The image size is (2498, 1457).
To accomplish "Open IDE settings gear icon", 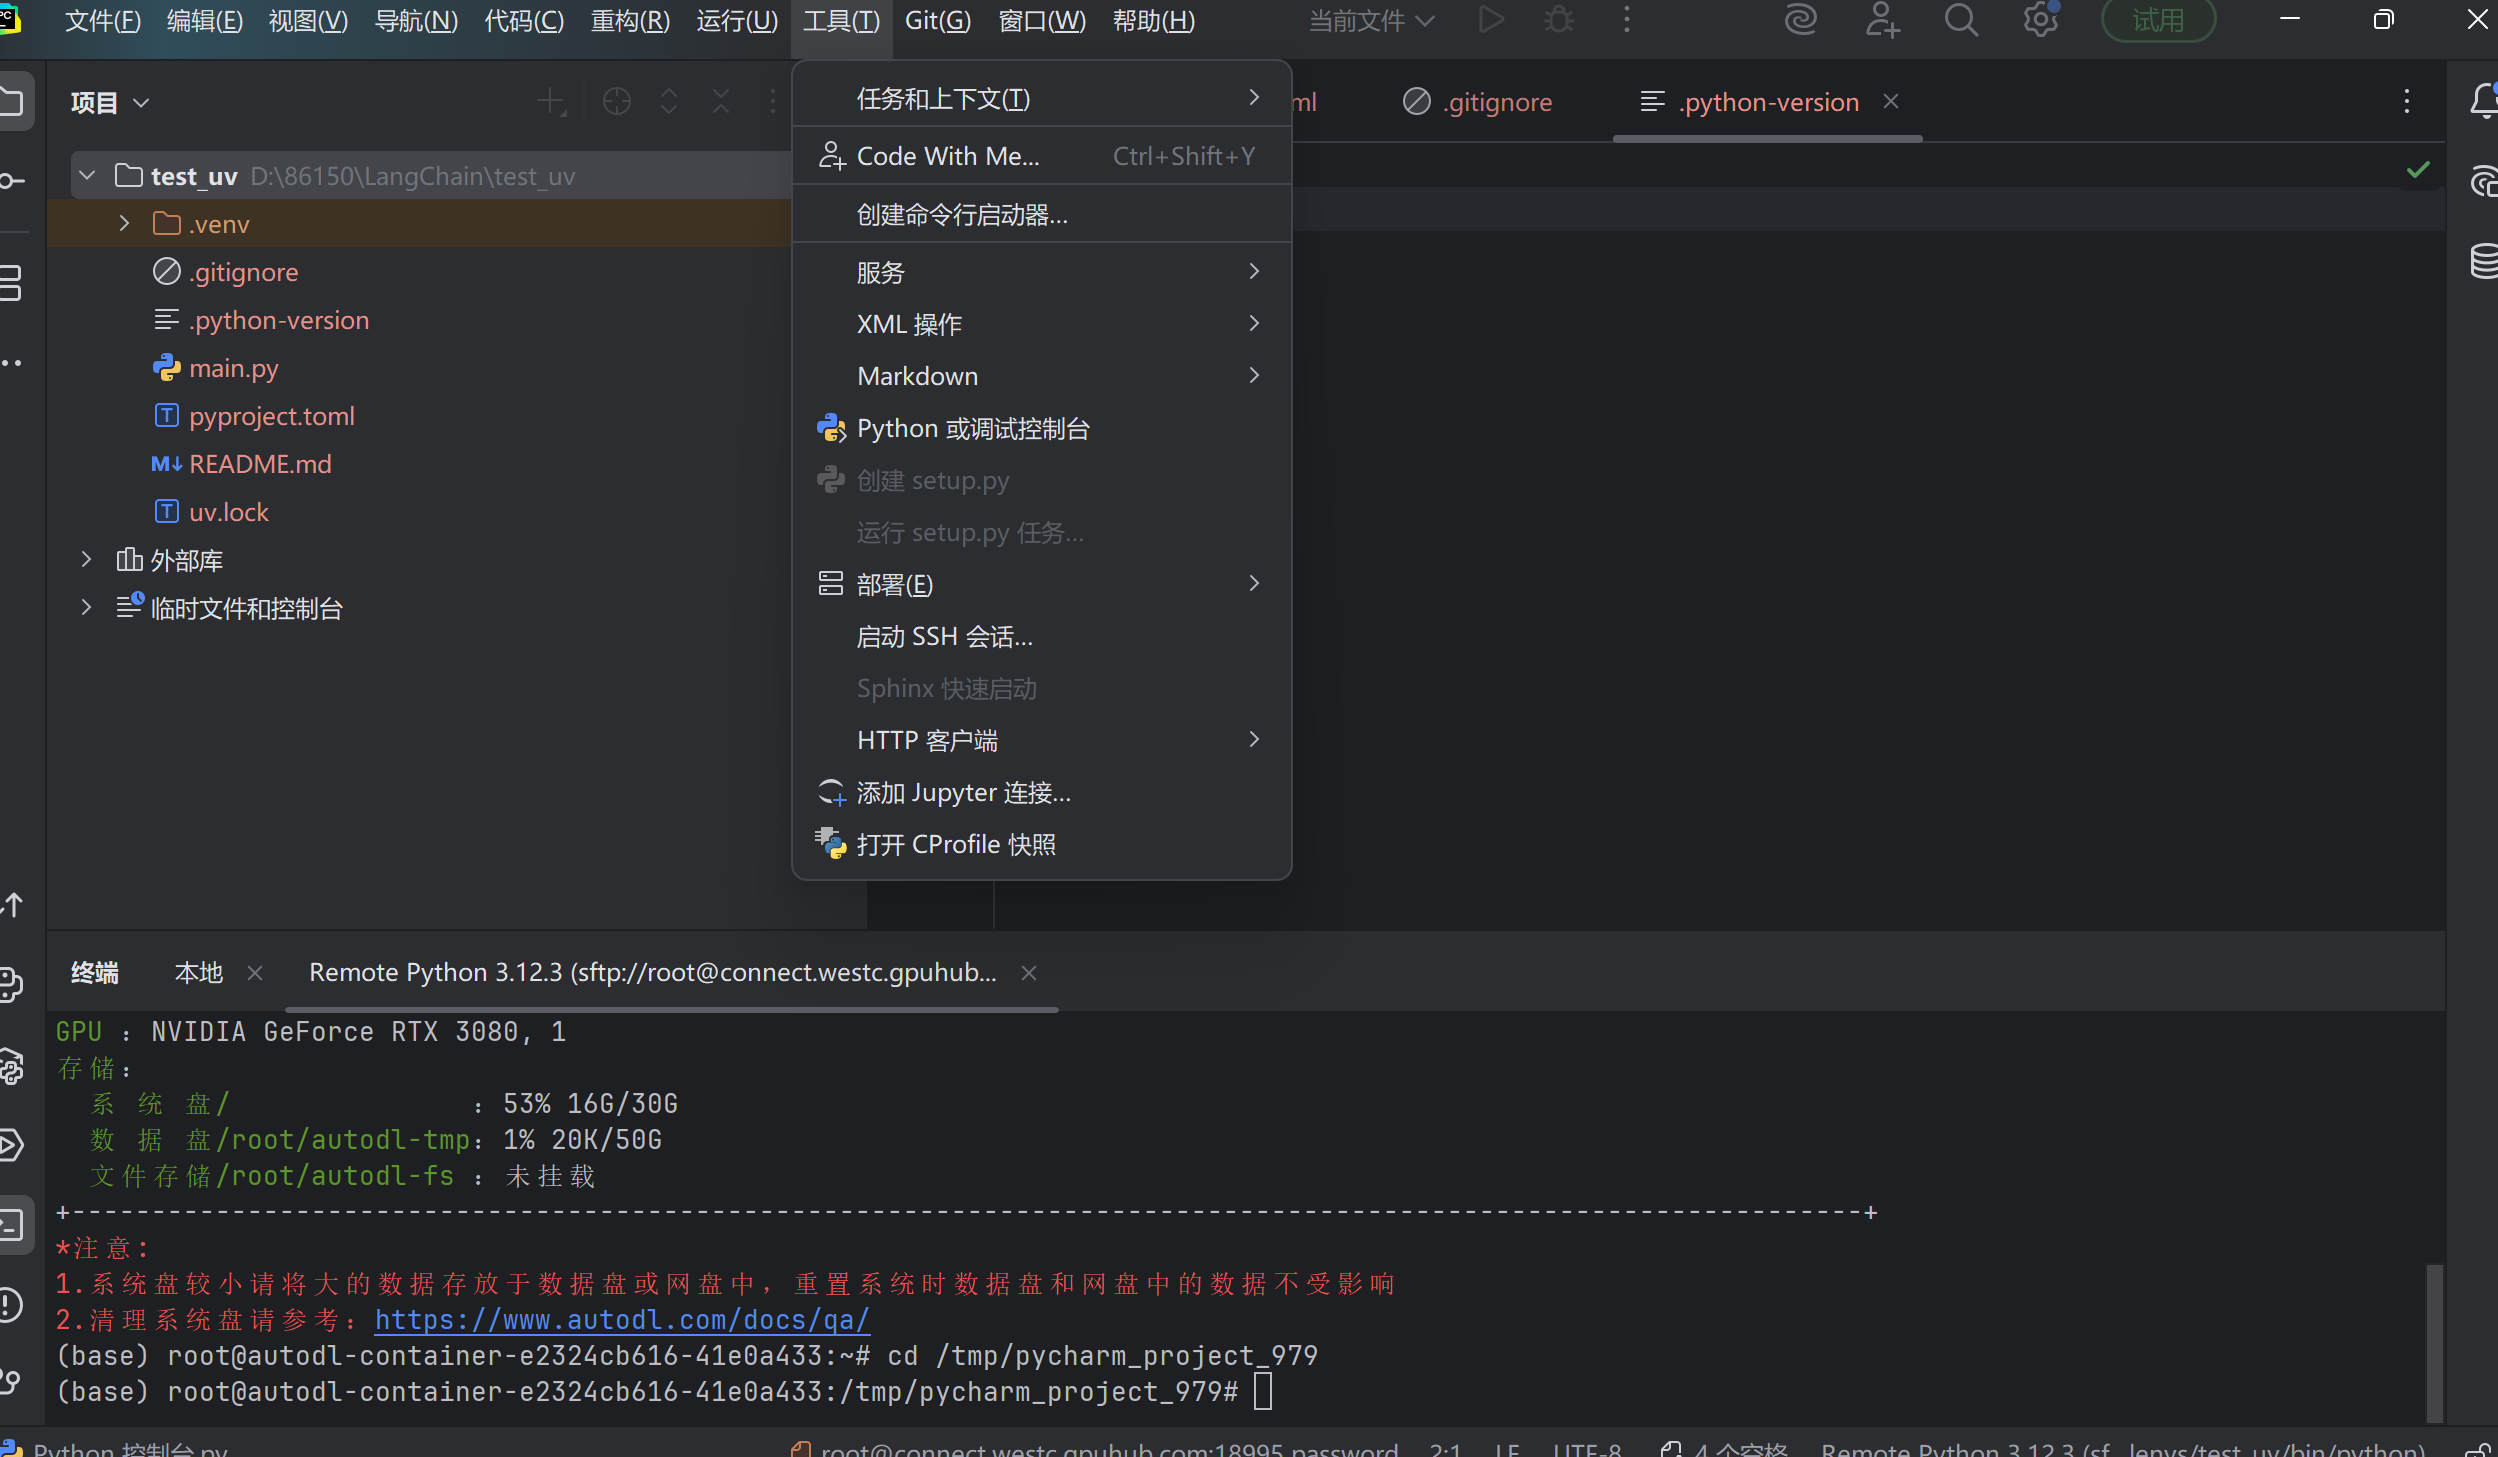I will (2040, 20).
